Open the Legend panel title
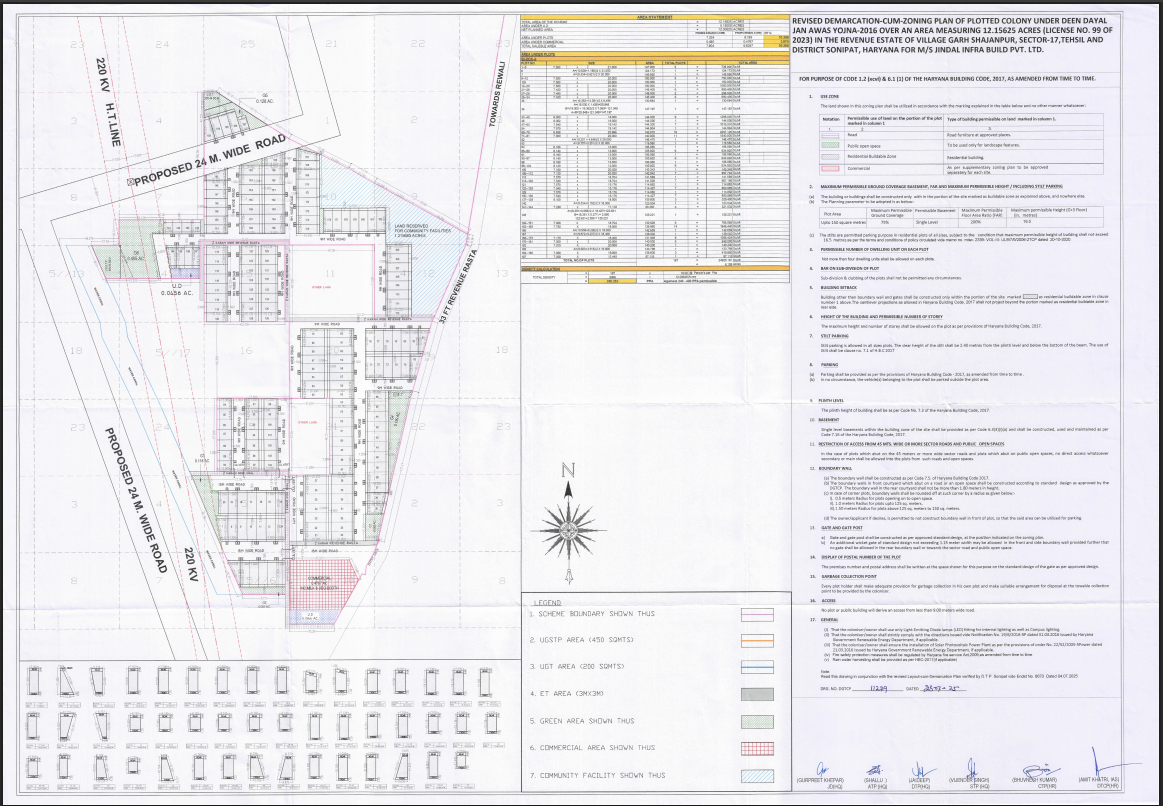Image resolution: width=1163 pixels, height=806 pixels. [x=548, y=603]
